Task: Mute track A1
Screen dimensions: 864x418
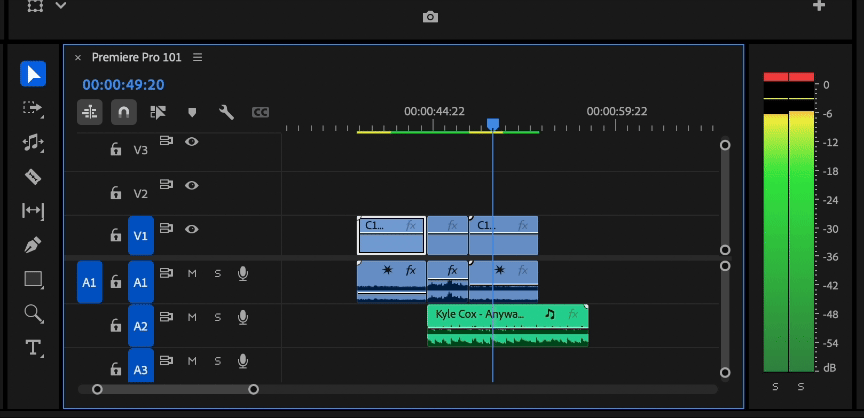Action: tap(192, 273)
